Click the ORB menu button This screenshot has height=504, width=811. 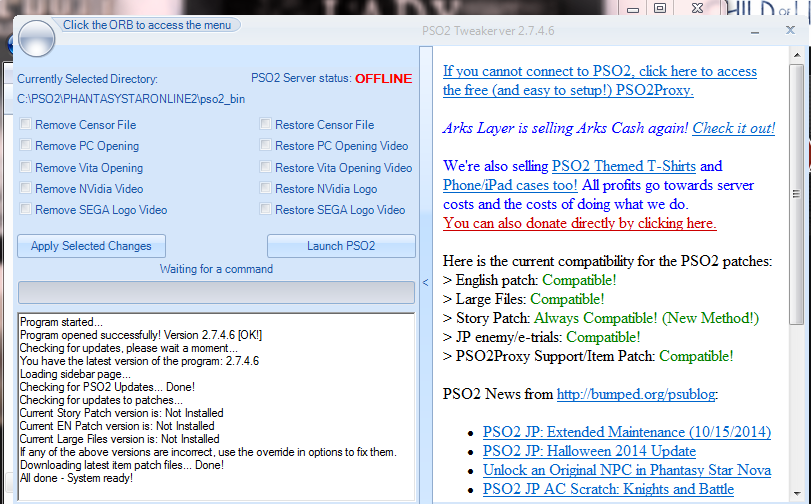coord(36,39)
